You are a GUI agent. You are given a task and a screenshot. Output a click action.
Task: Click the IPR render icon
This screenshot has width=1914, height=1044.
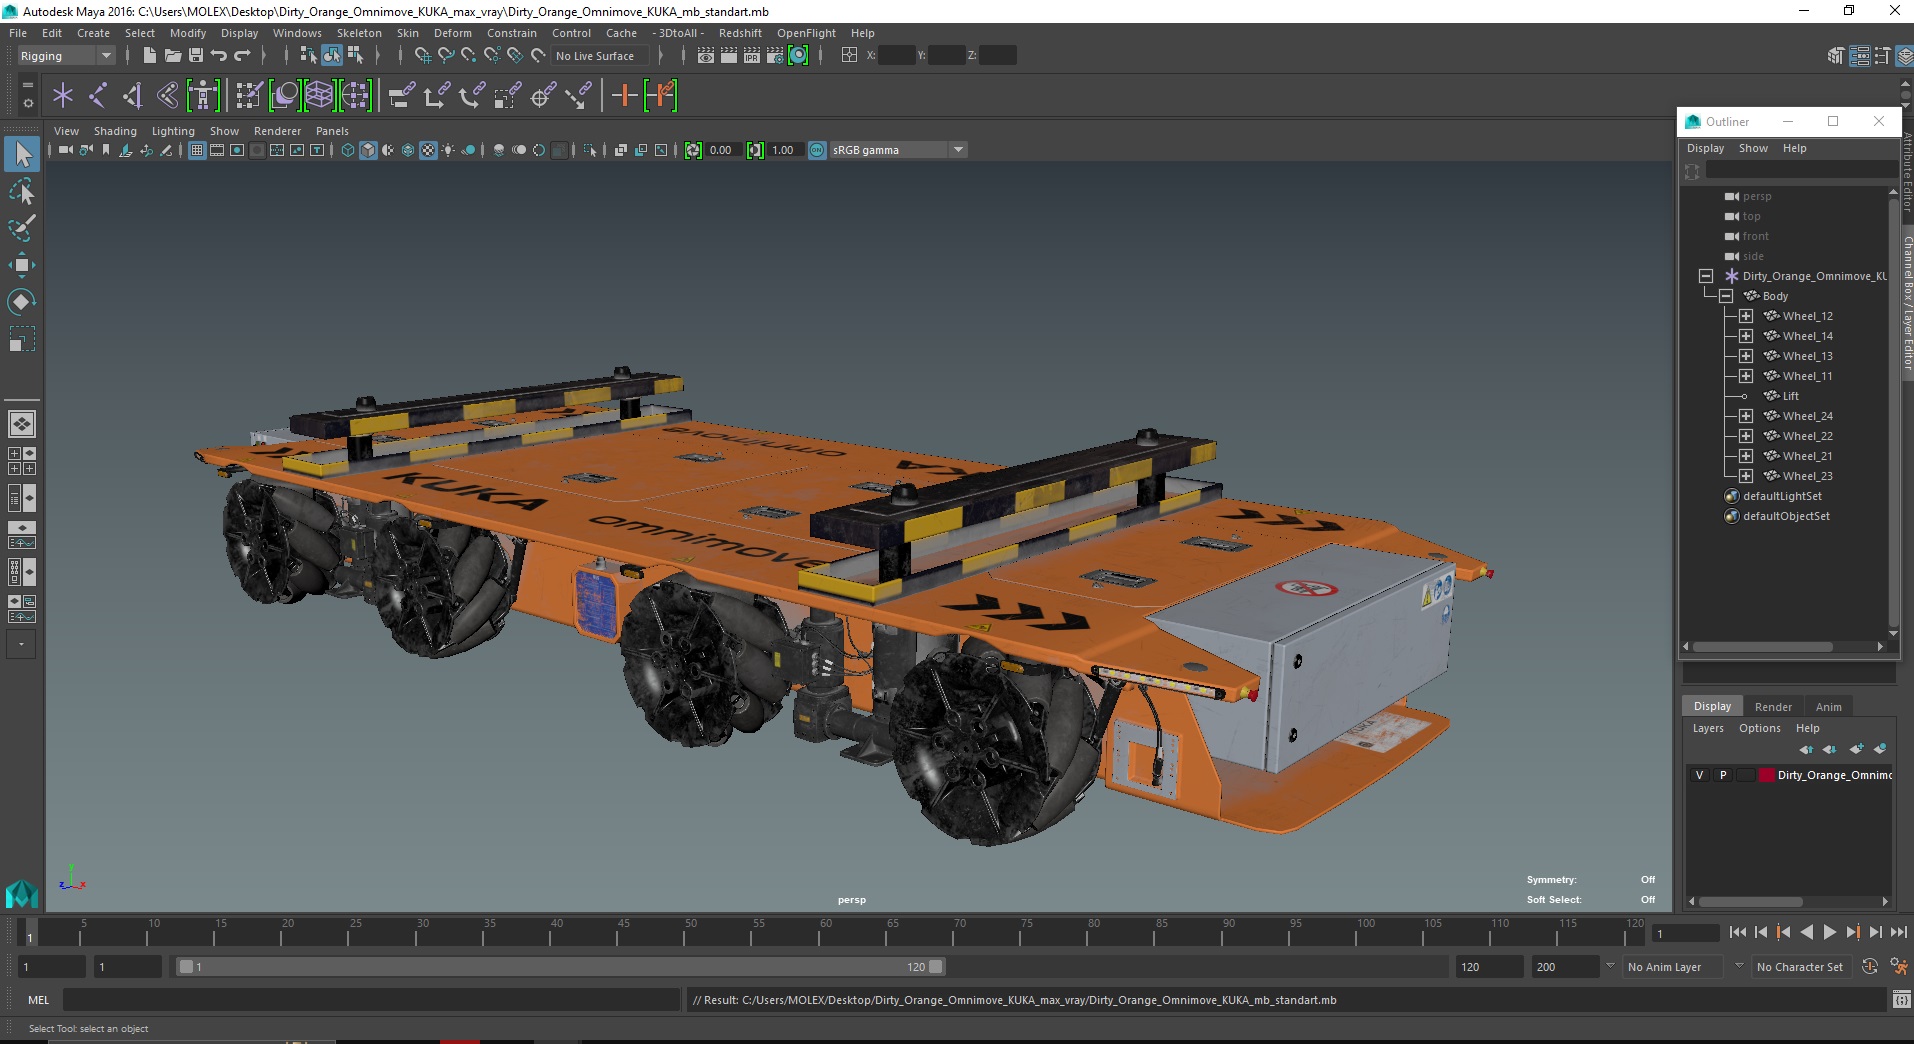click(x=752, y=56)
